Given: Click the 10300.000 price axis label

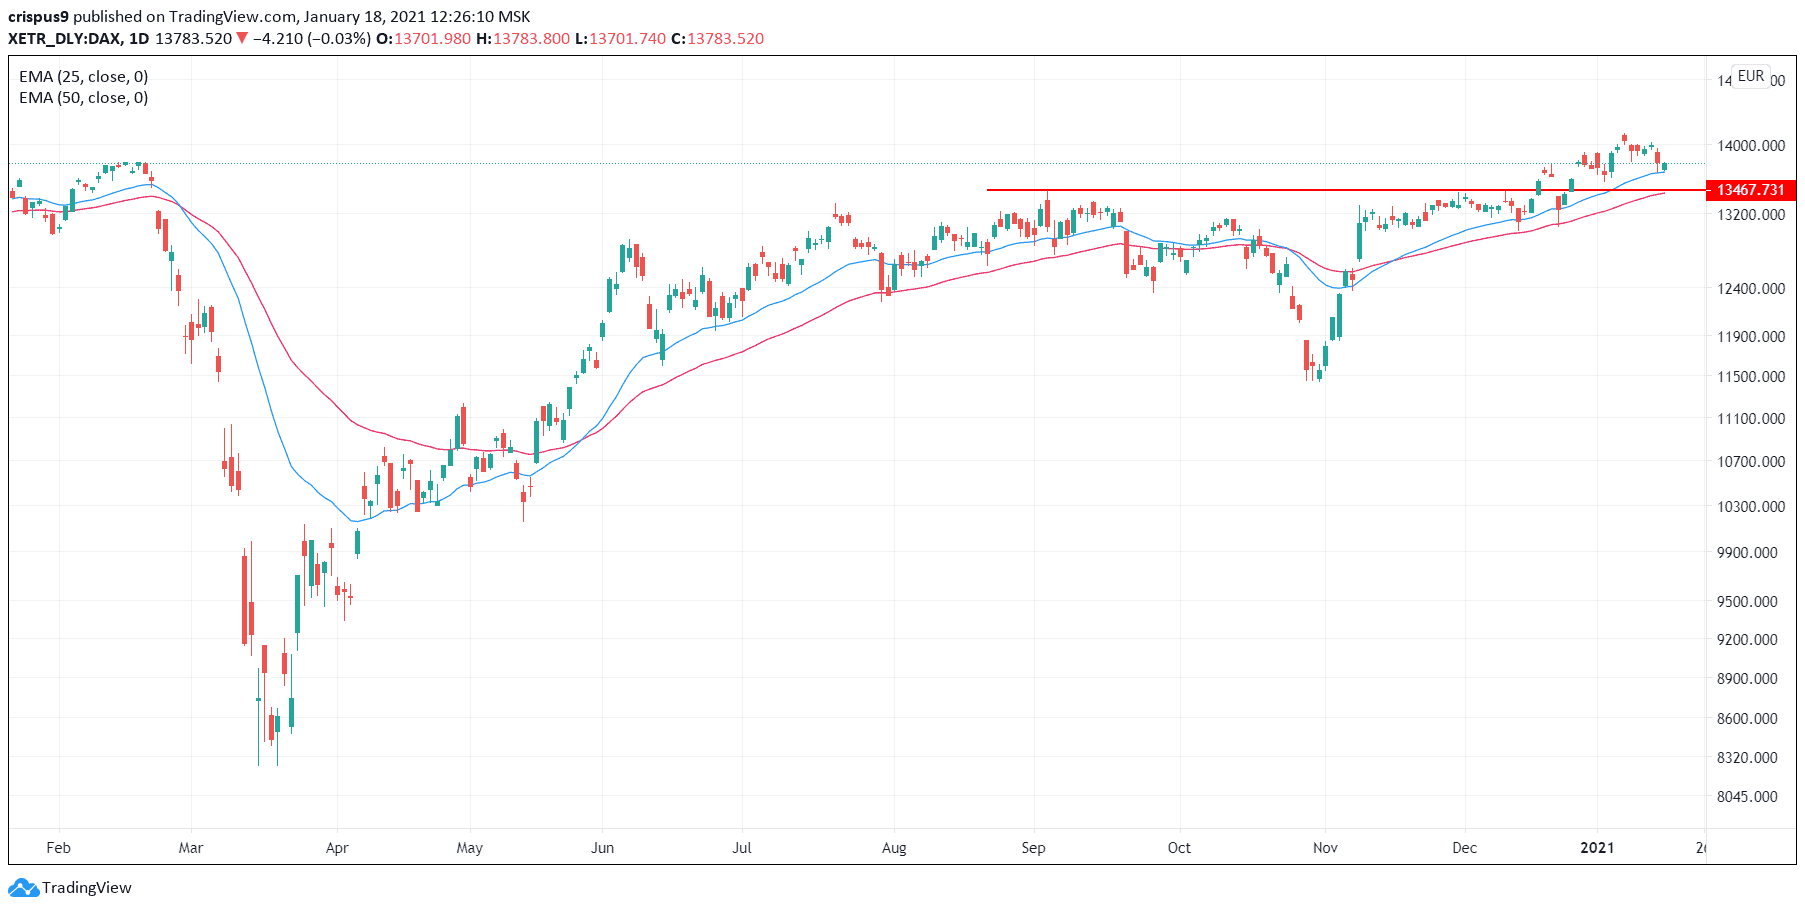Looking at the screenshot, I should (1751, 506).
